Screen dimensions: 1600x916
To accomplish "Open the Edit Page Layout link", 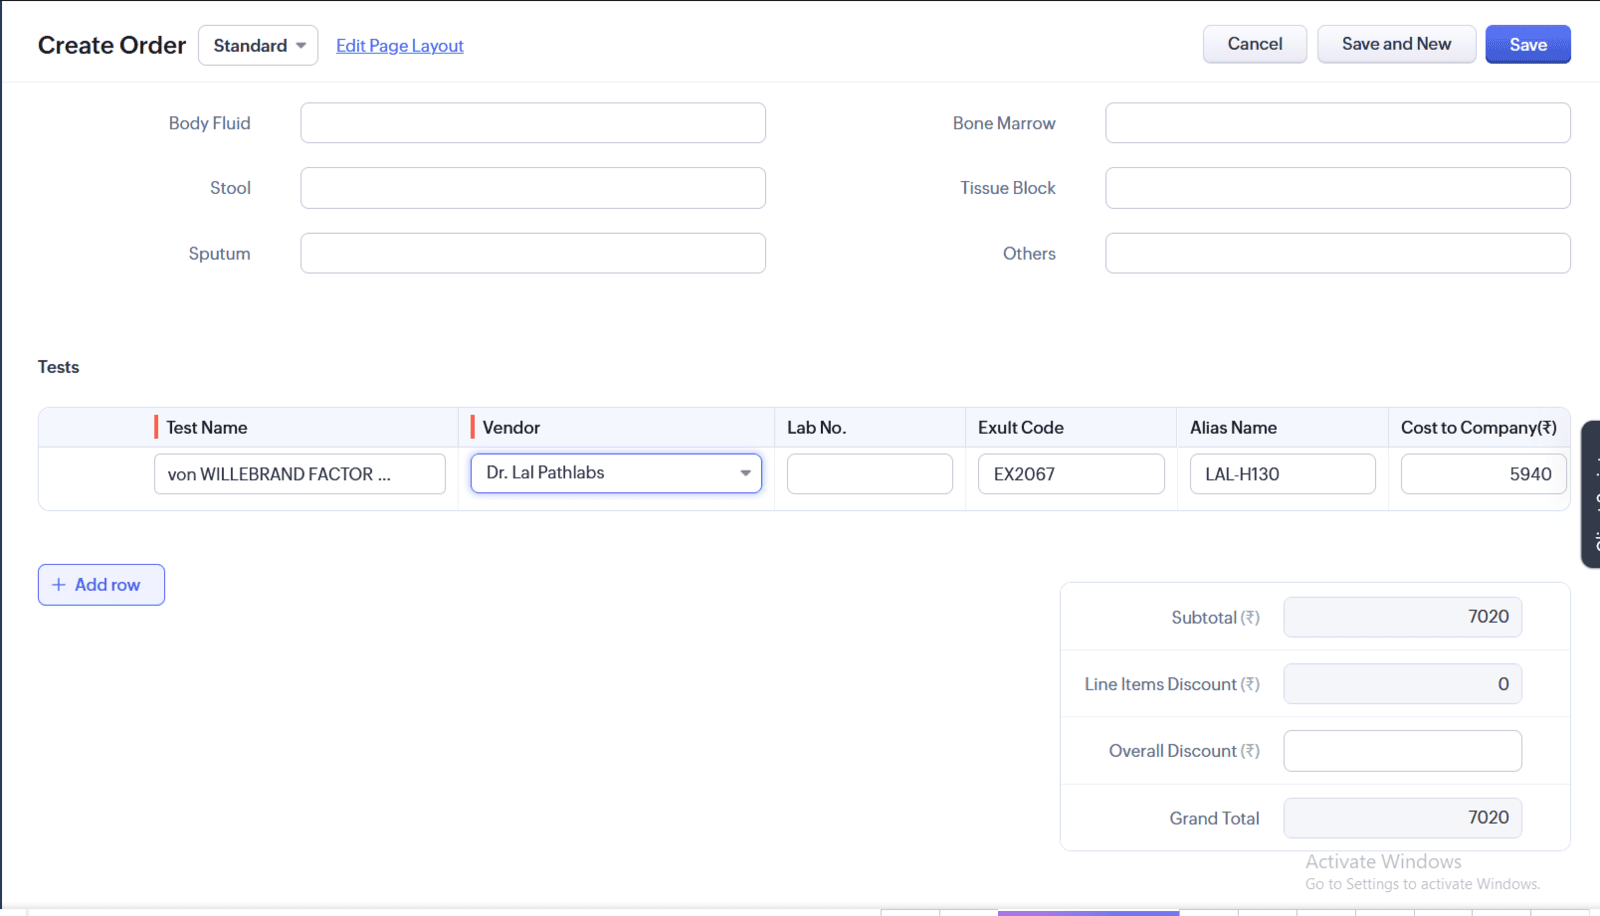I will click(399, 46).
